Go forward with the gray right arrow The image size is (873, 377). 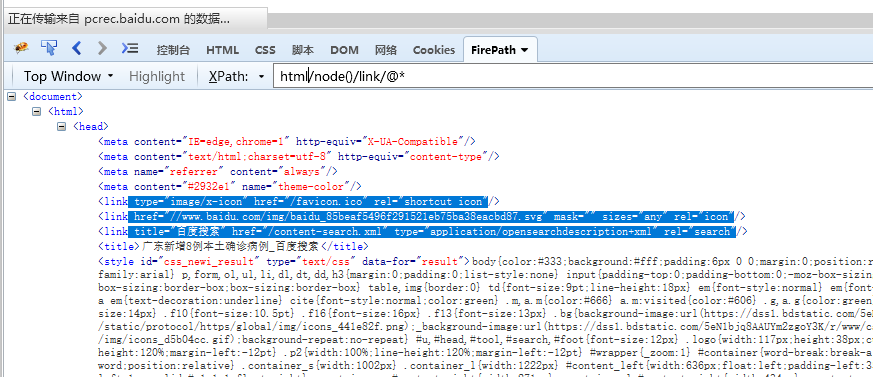[102, 48]
